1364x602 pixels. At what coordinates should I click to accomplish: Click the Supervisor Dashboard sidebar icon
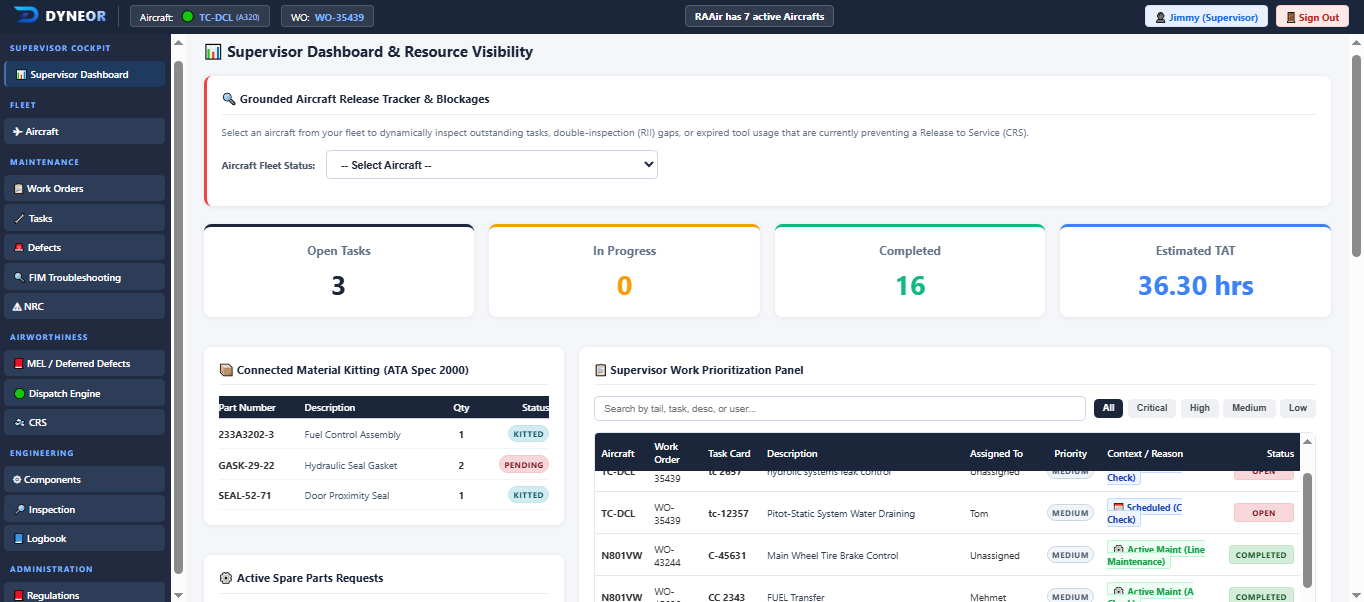[21, 75]
